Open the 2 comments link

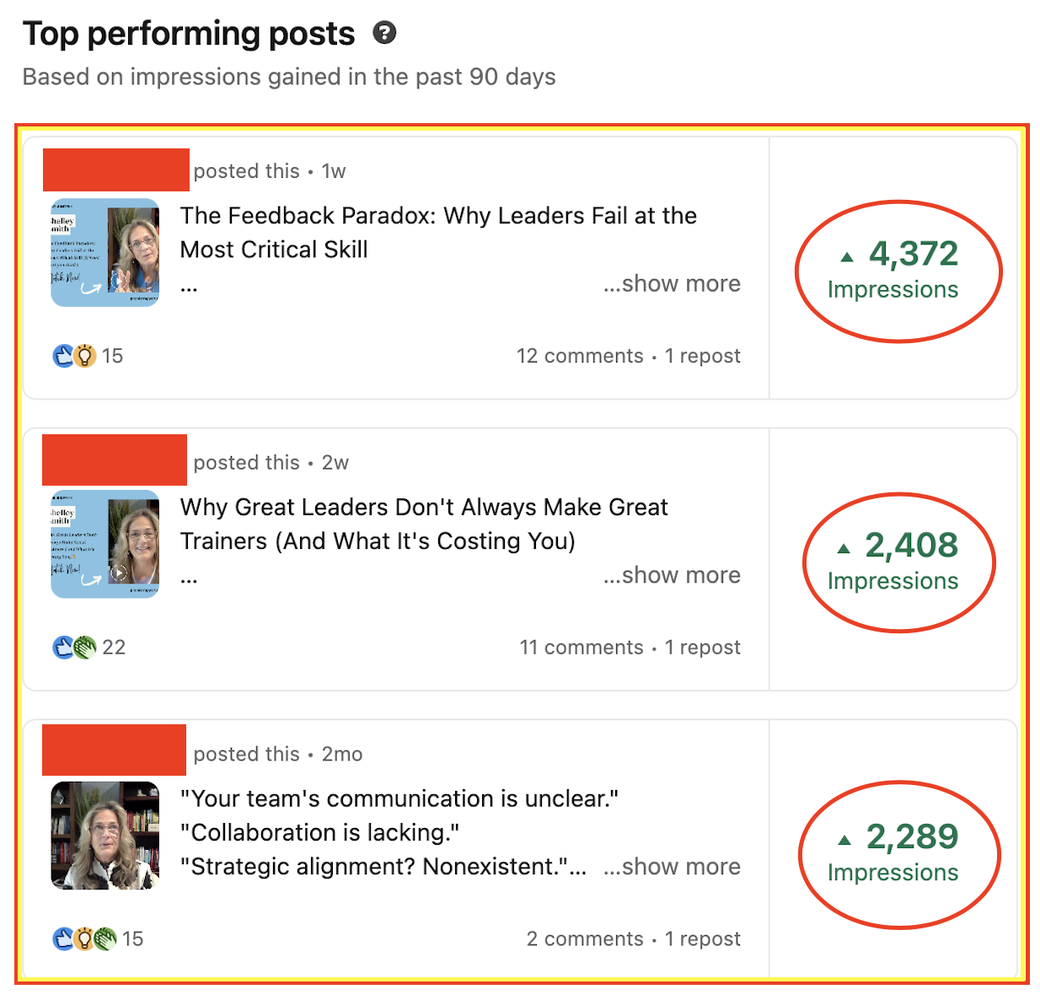pos(584,939)
